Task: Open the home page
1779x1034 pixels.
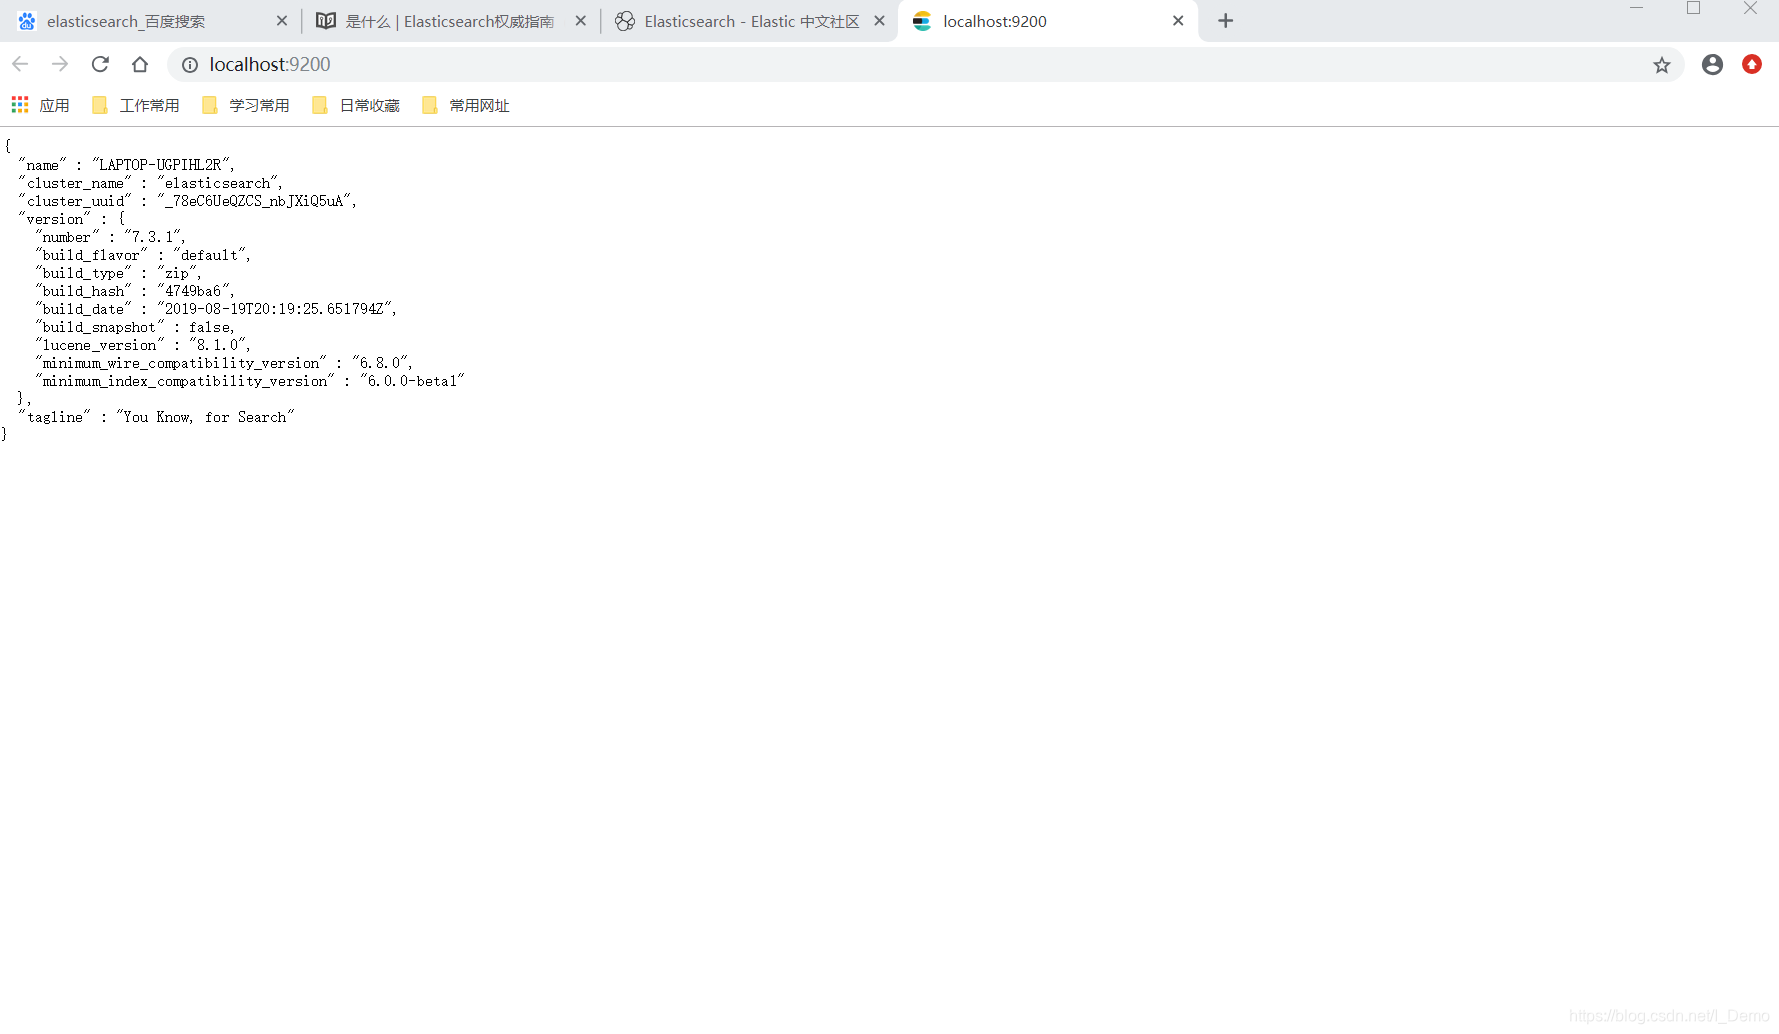Action: [140, 64]
